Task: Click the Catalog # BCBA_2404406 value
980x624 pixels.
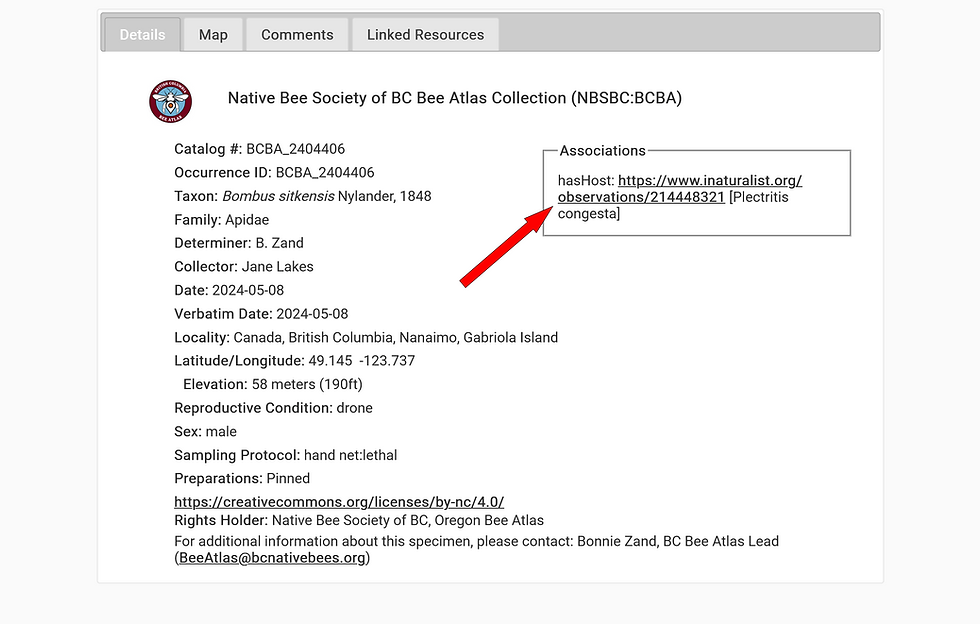Action: [297, 148]
